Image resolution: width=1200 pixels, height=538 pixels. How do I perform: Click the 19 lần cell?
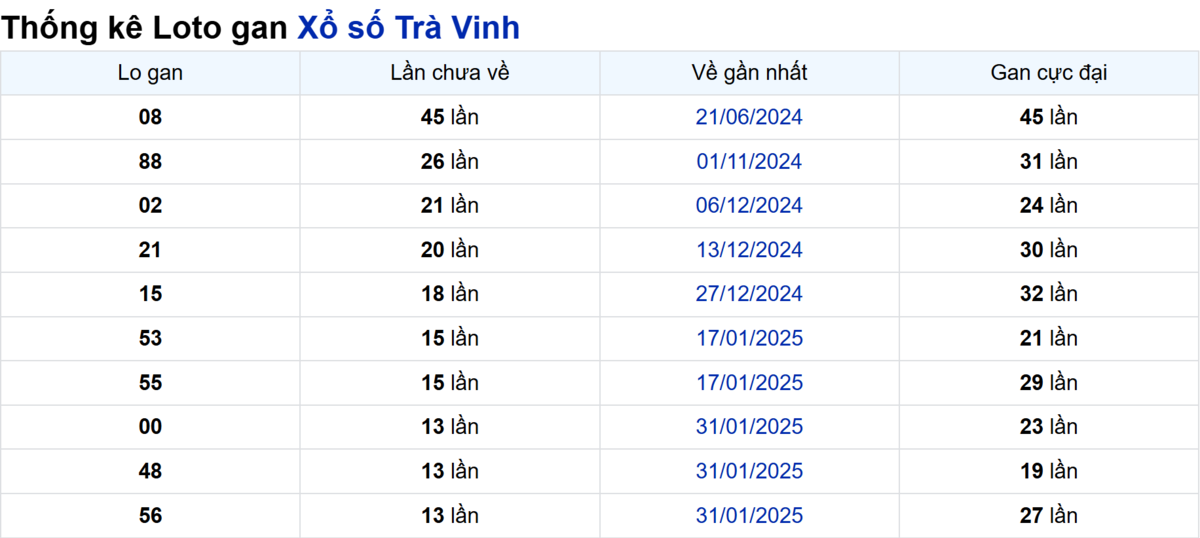1049,471
